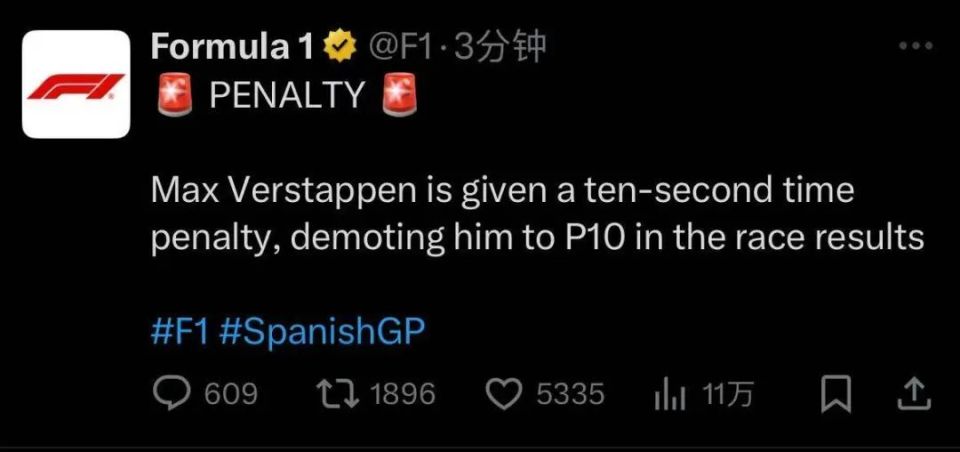960x452 pixels.
Task: Open the #F1 hashtag
Action: point(179,332)
